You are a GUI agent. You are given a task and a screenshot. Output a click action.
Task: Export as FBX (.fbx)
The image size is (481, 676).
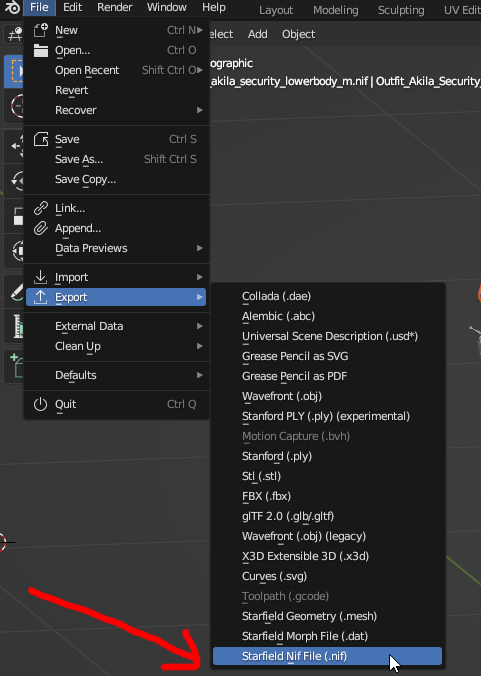[328, 496]
